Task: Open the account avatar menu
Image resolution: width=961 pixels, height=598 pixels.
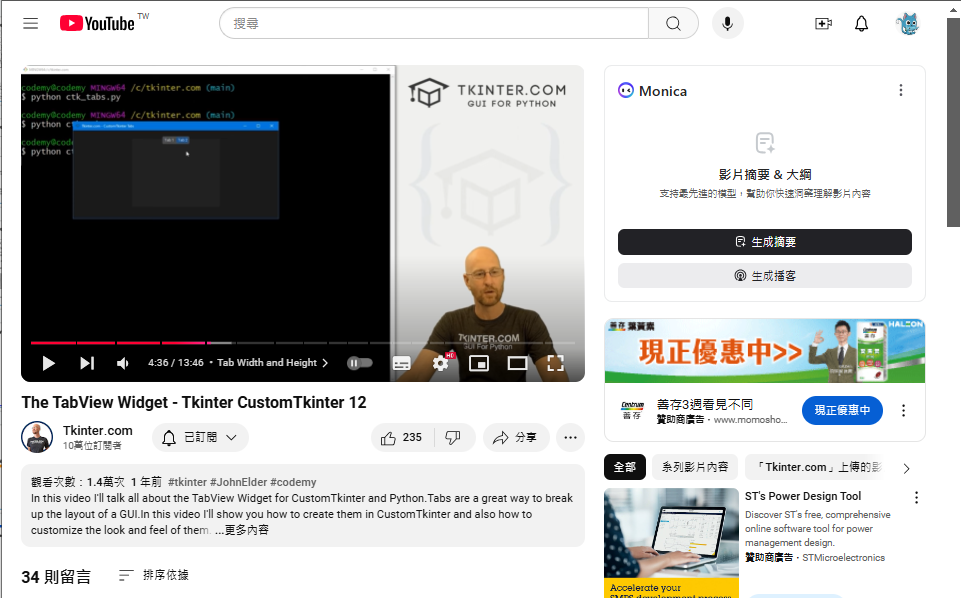Action: [907, 24]
